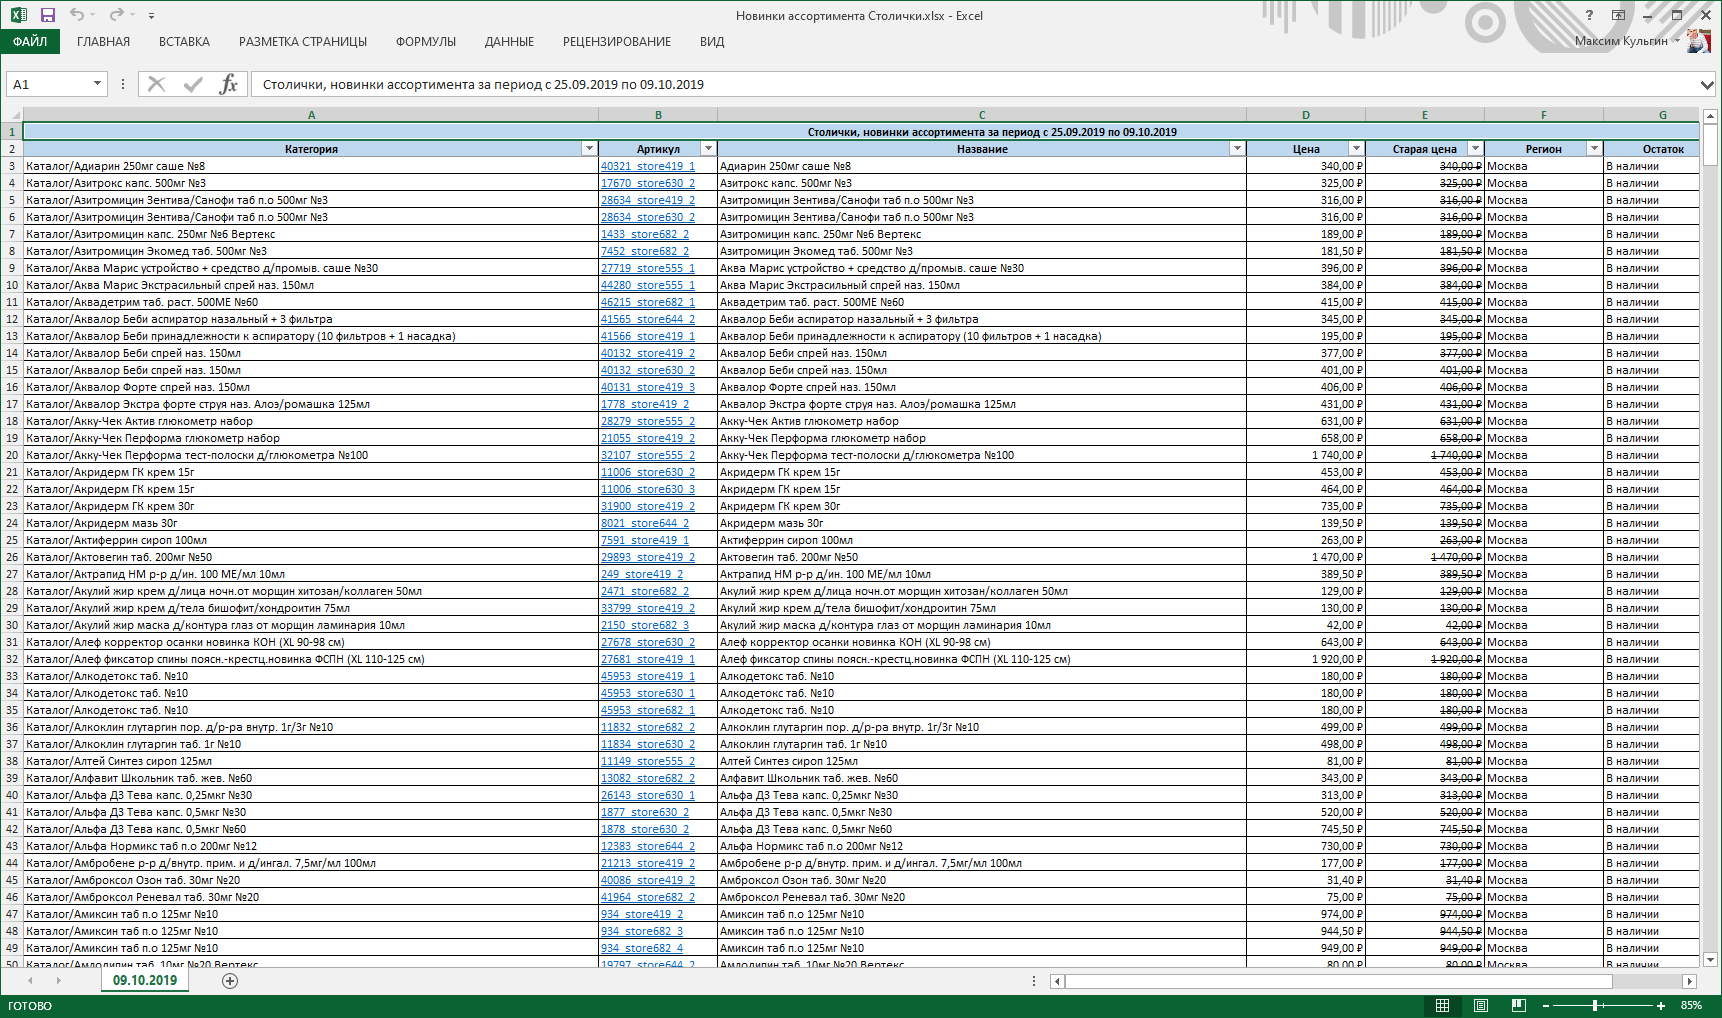The image size is (1722, 1018).
Task: Click horizontal scrollbar right arrow
Action: [1690, 981]
